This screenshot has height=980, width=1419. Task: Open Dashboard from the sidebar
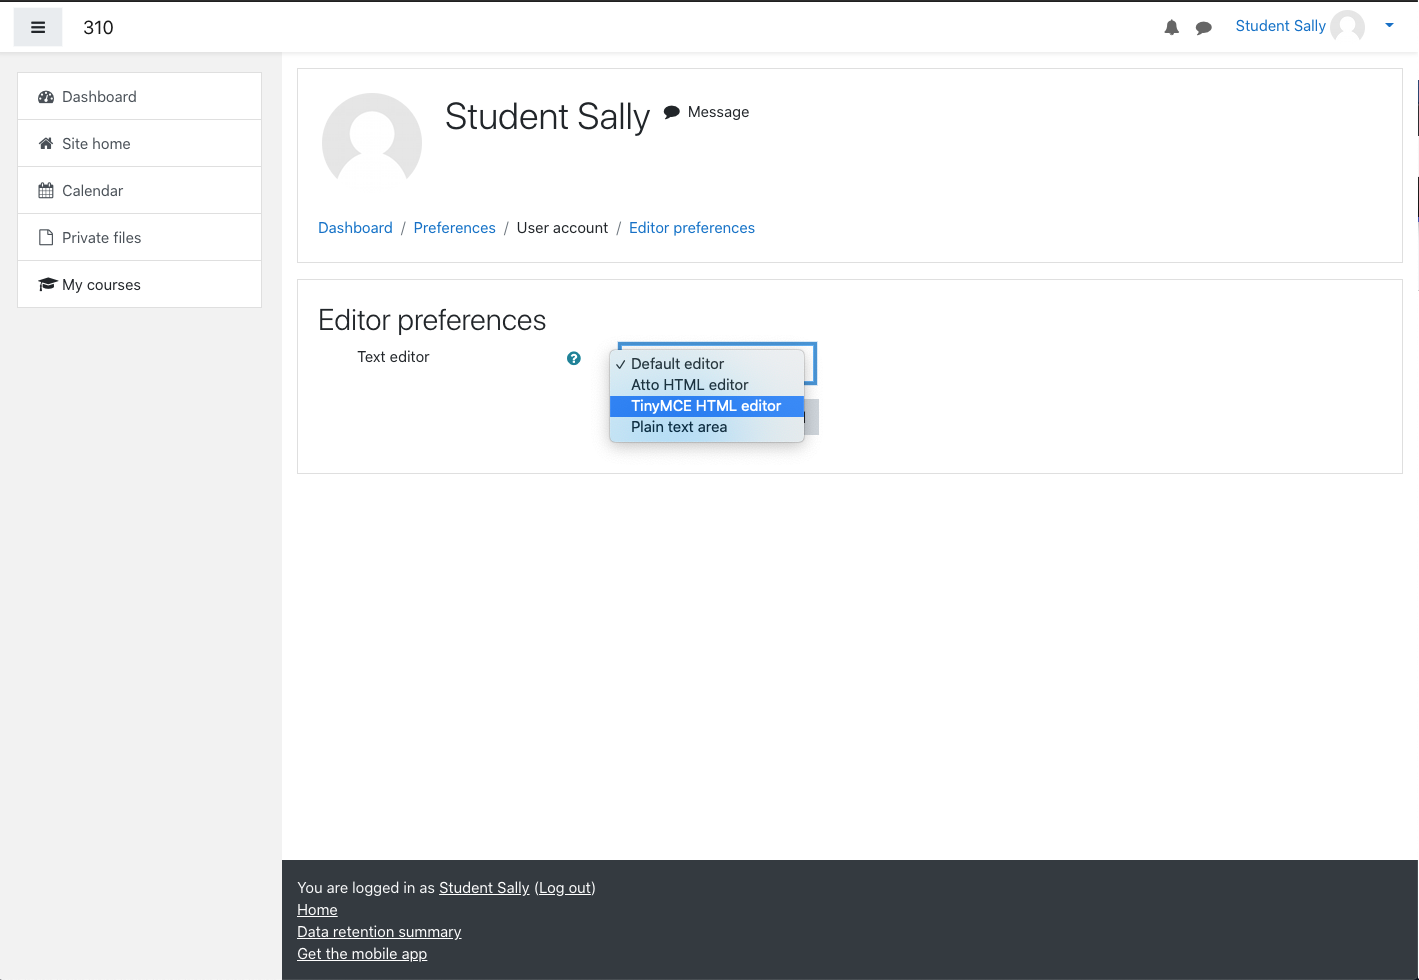[x=140, y=97]
